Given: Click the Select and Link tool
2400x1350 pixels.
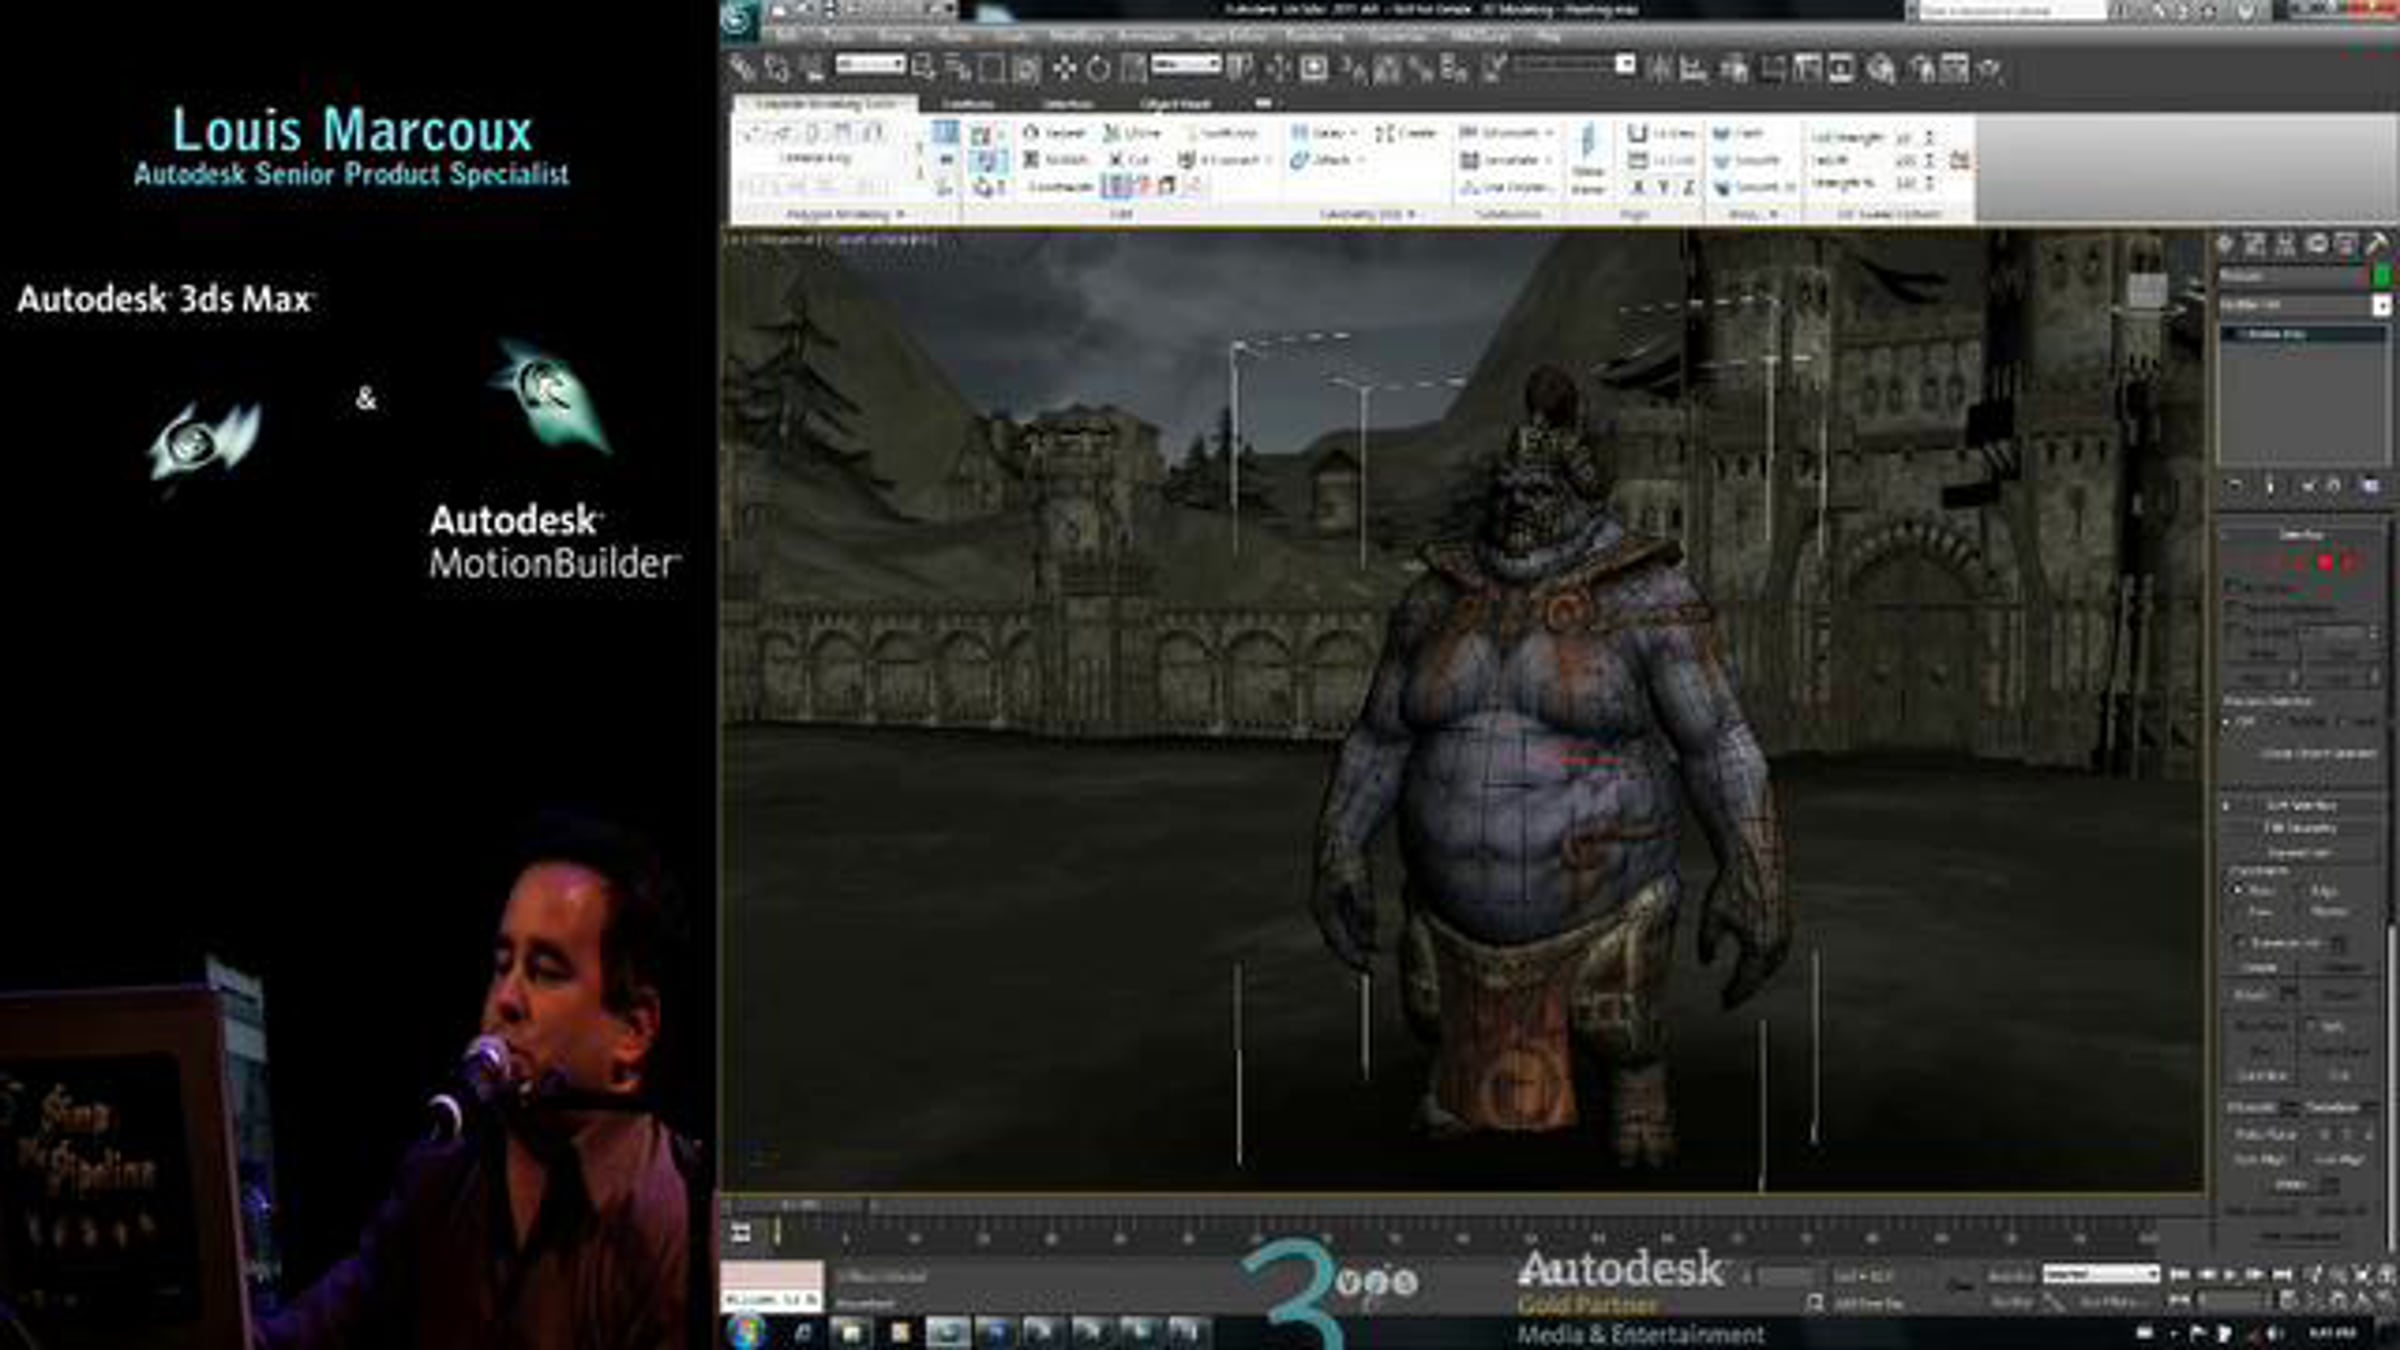Looking at the screenshot, I should (742, 68).
